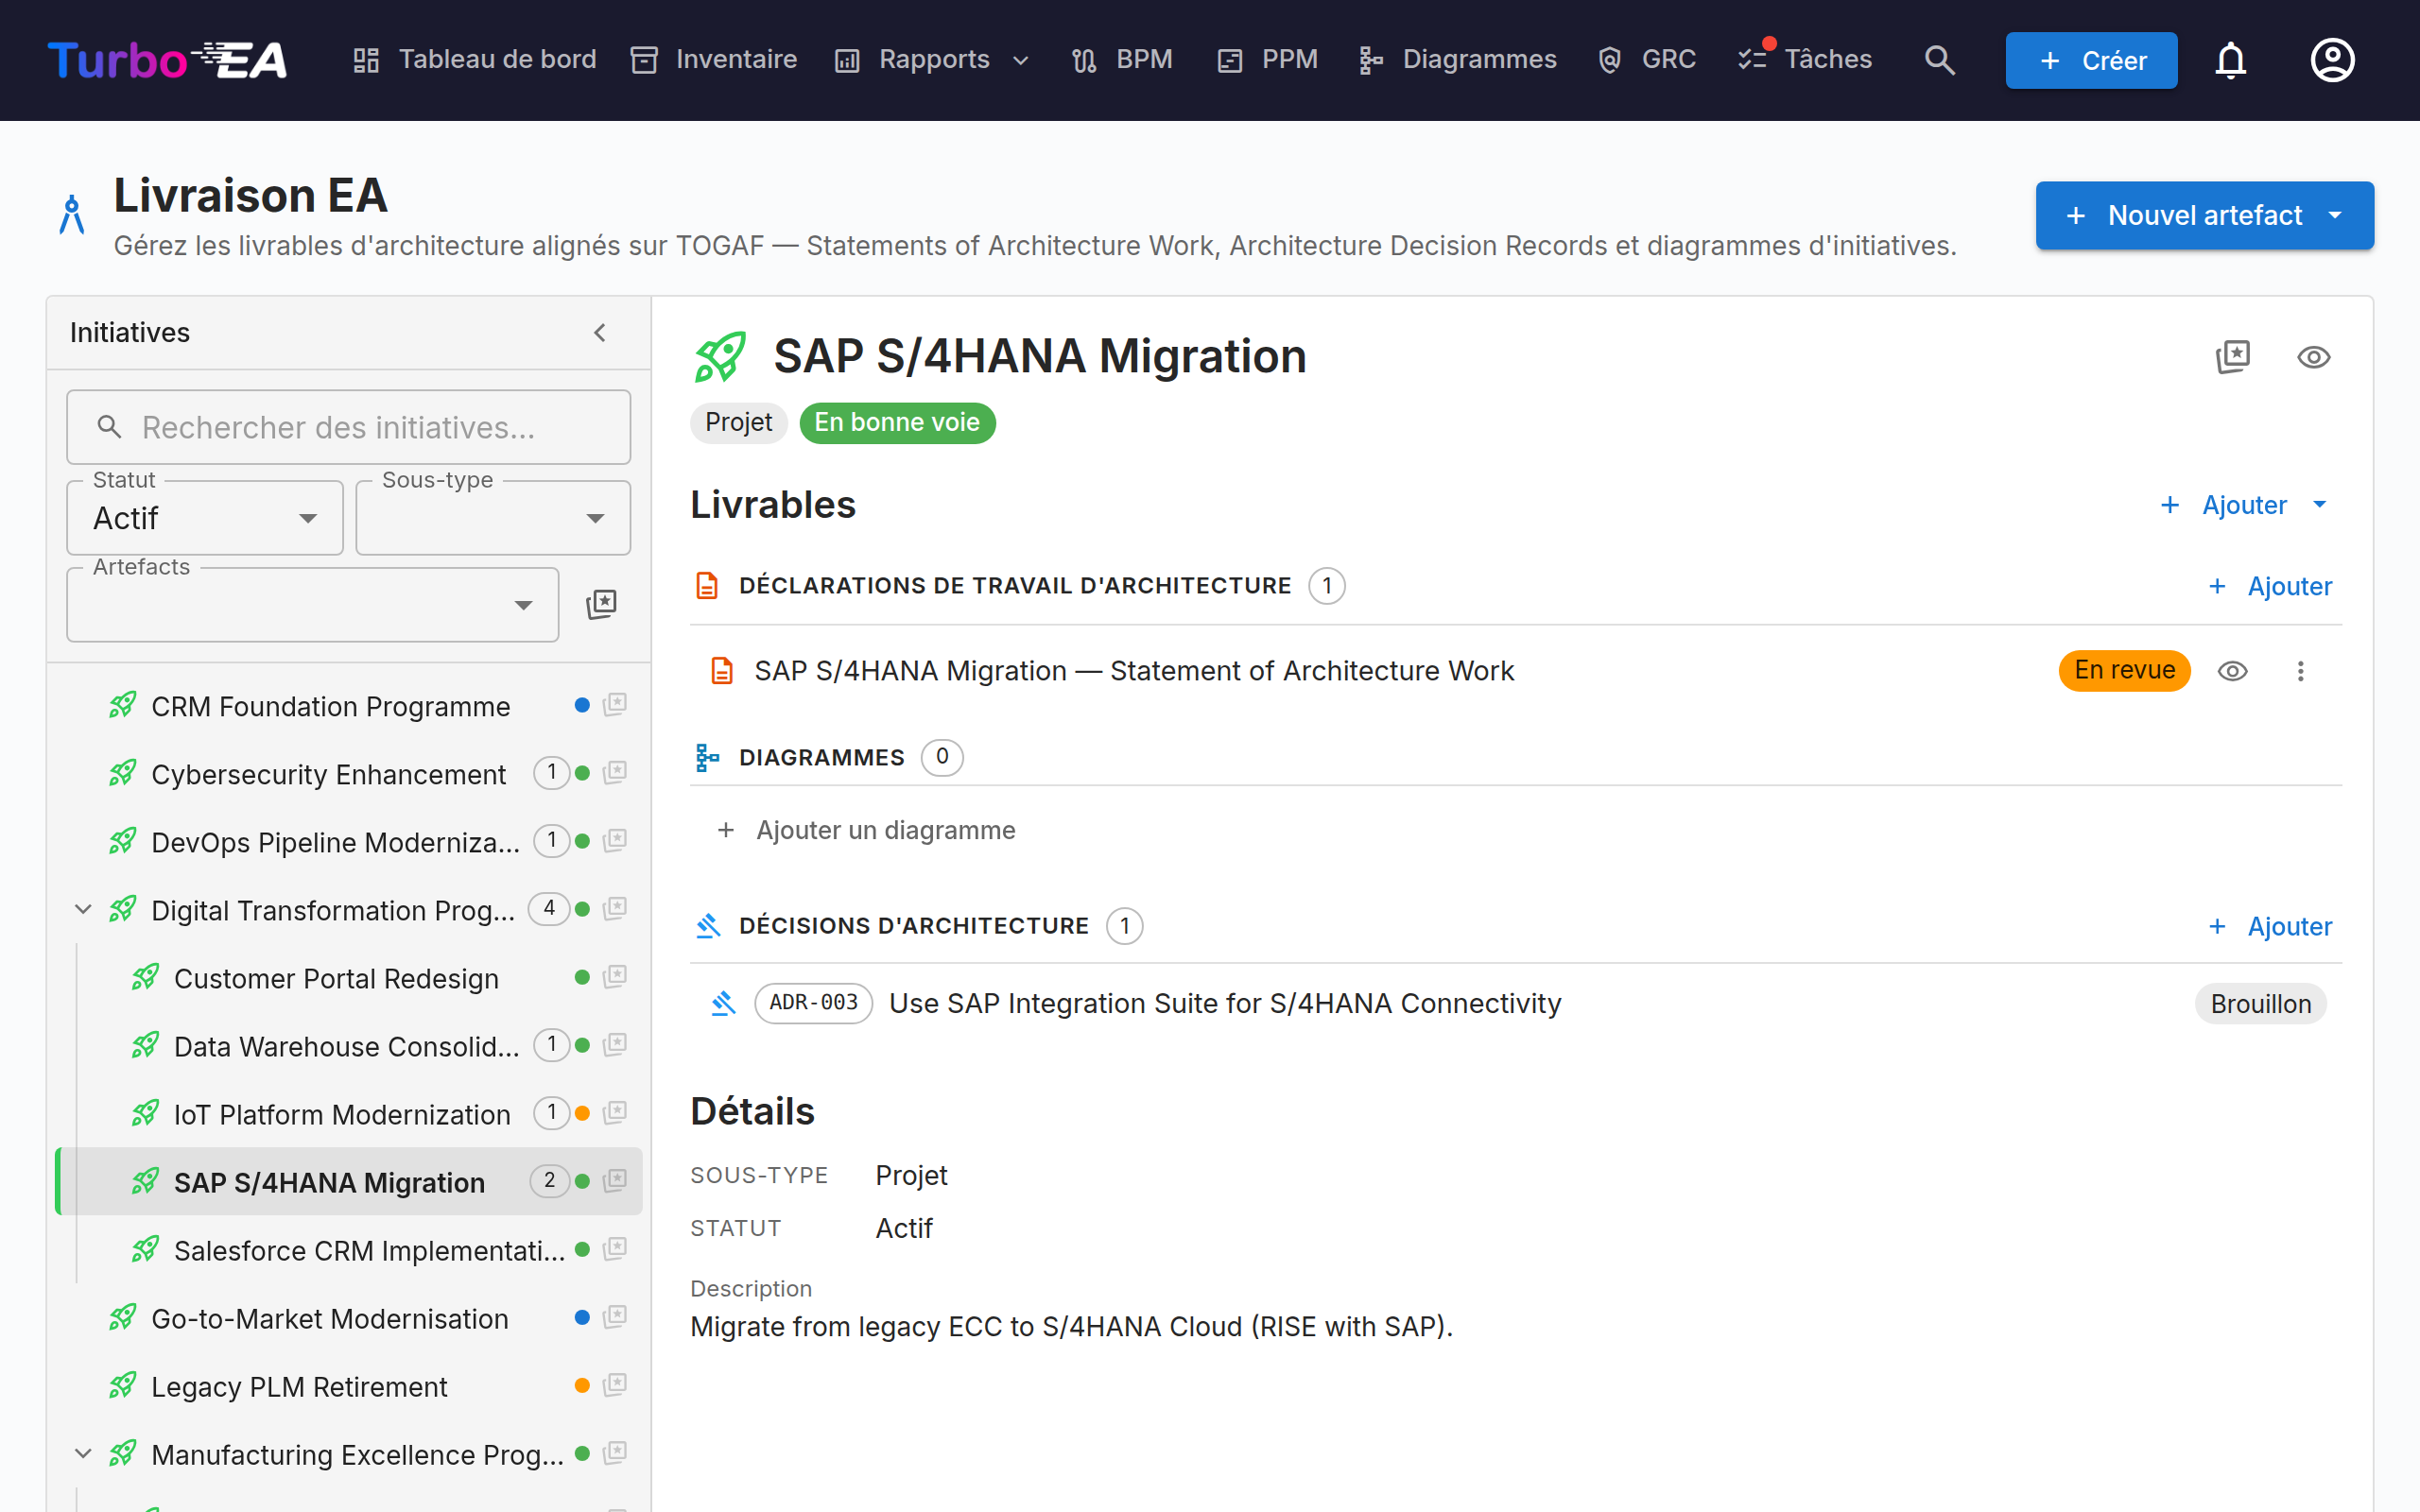Click the favorite icon in SAP S/4HANA Migration header

click(x=2232, y=357)
